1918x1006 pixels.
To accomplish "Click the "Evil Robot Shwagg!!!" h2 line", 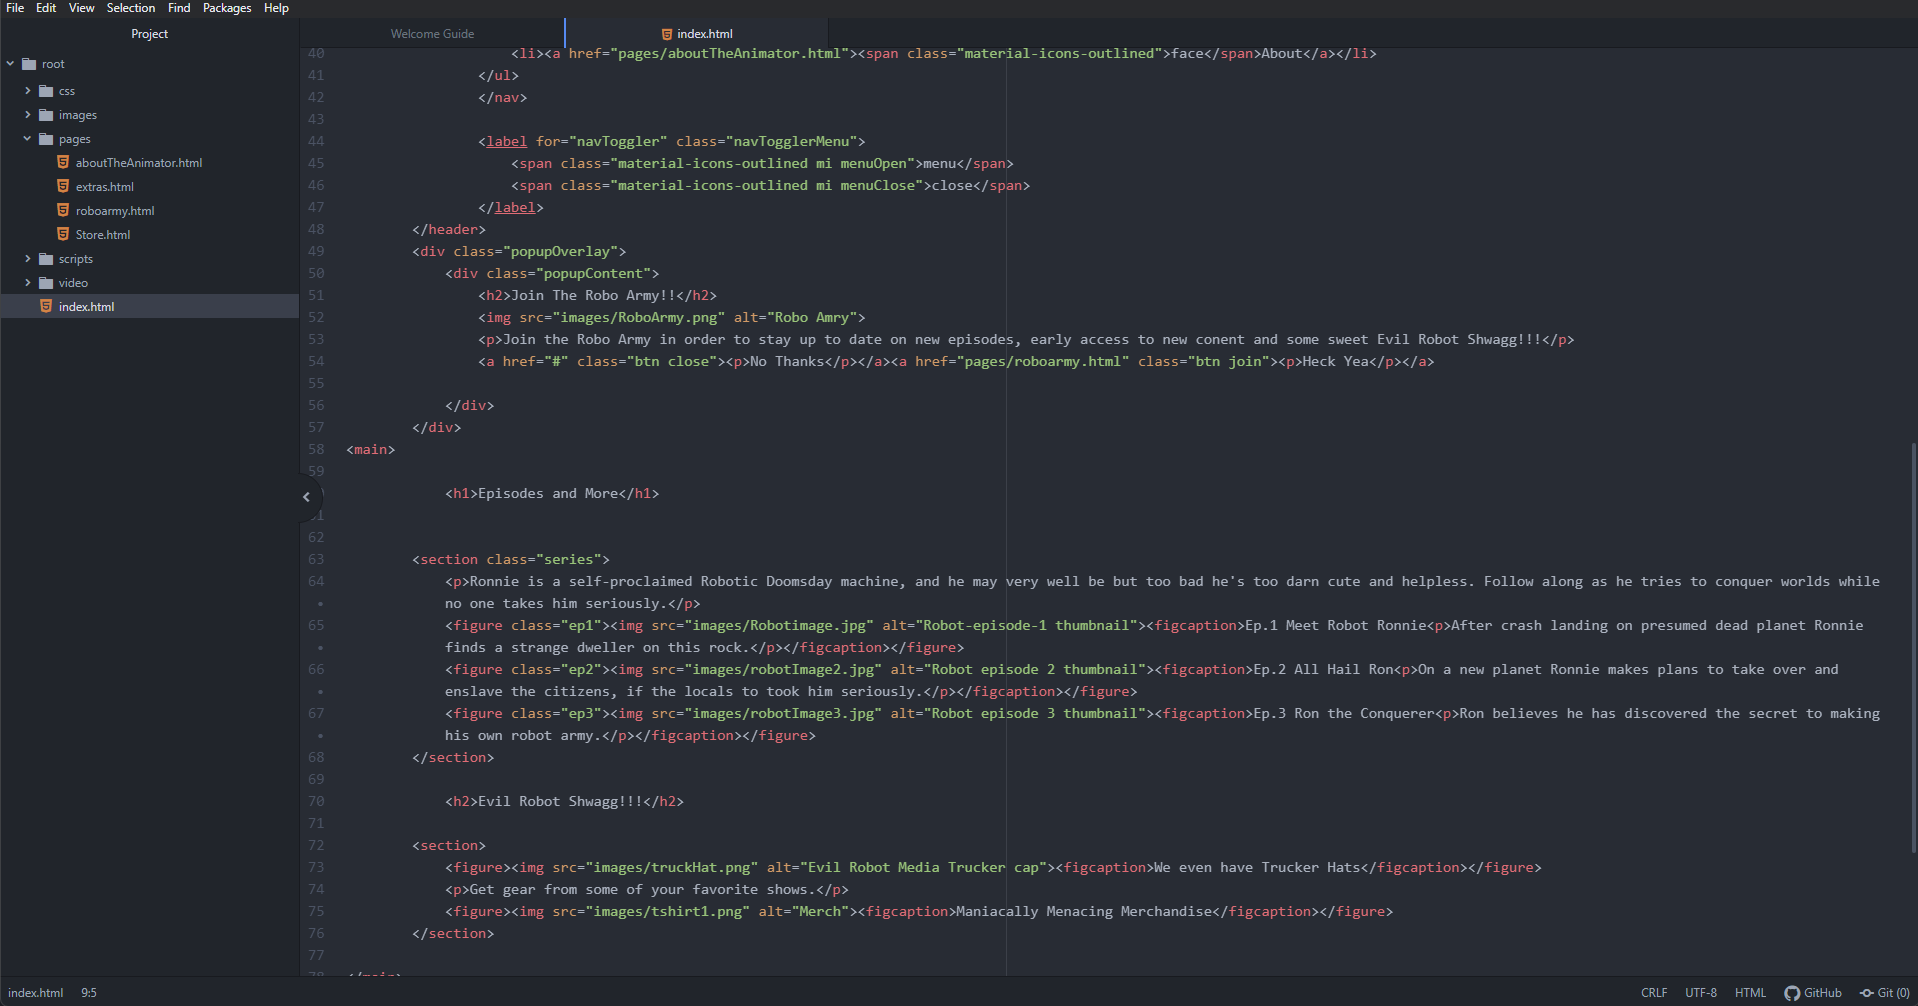I will click(564, 801).
